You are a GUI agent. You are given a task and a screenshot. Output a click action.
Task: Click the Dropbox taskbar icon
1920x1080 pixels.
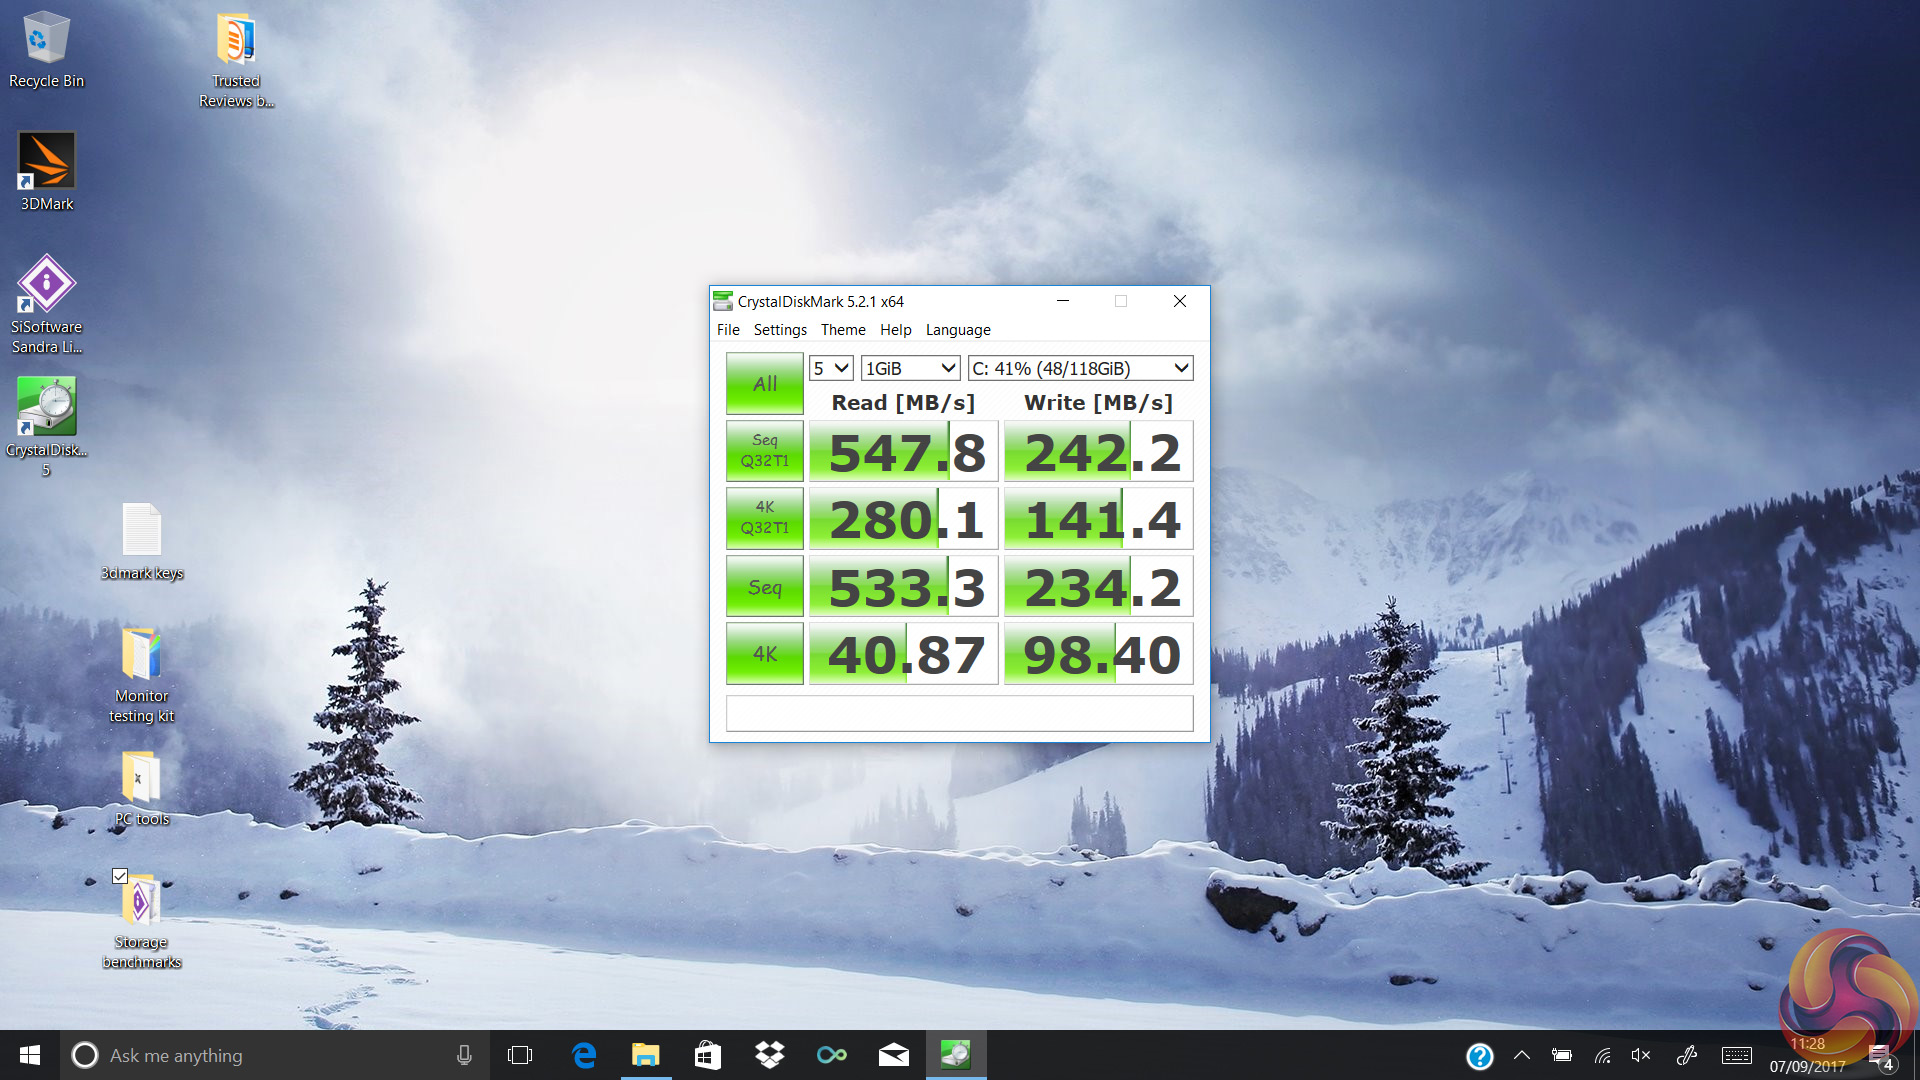pos(769,1055)
